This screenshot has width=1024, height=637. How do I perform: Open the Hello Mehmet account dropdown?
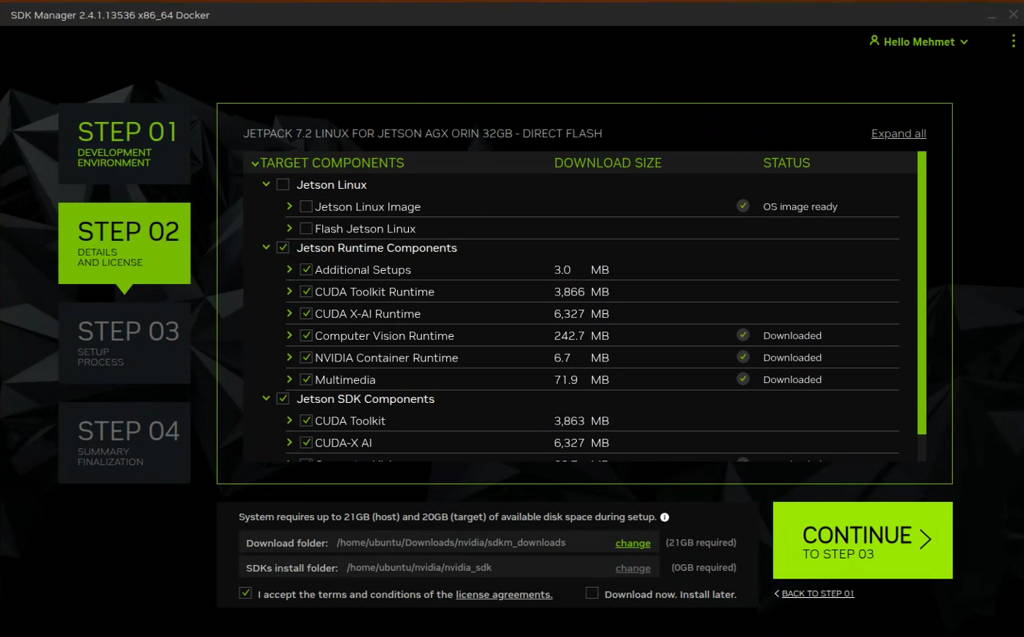coord(919,41)
